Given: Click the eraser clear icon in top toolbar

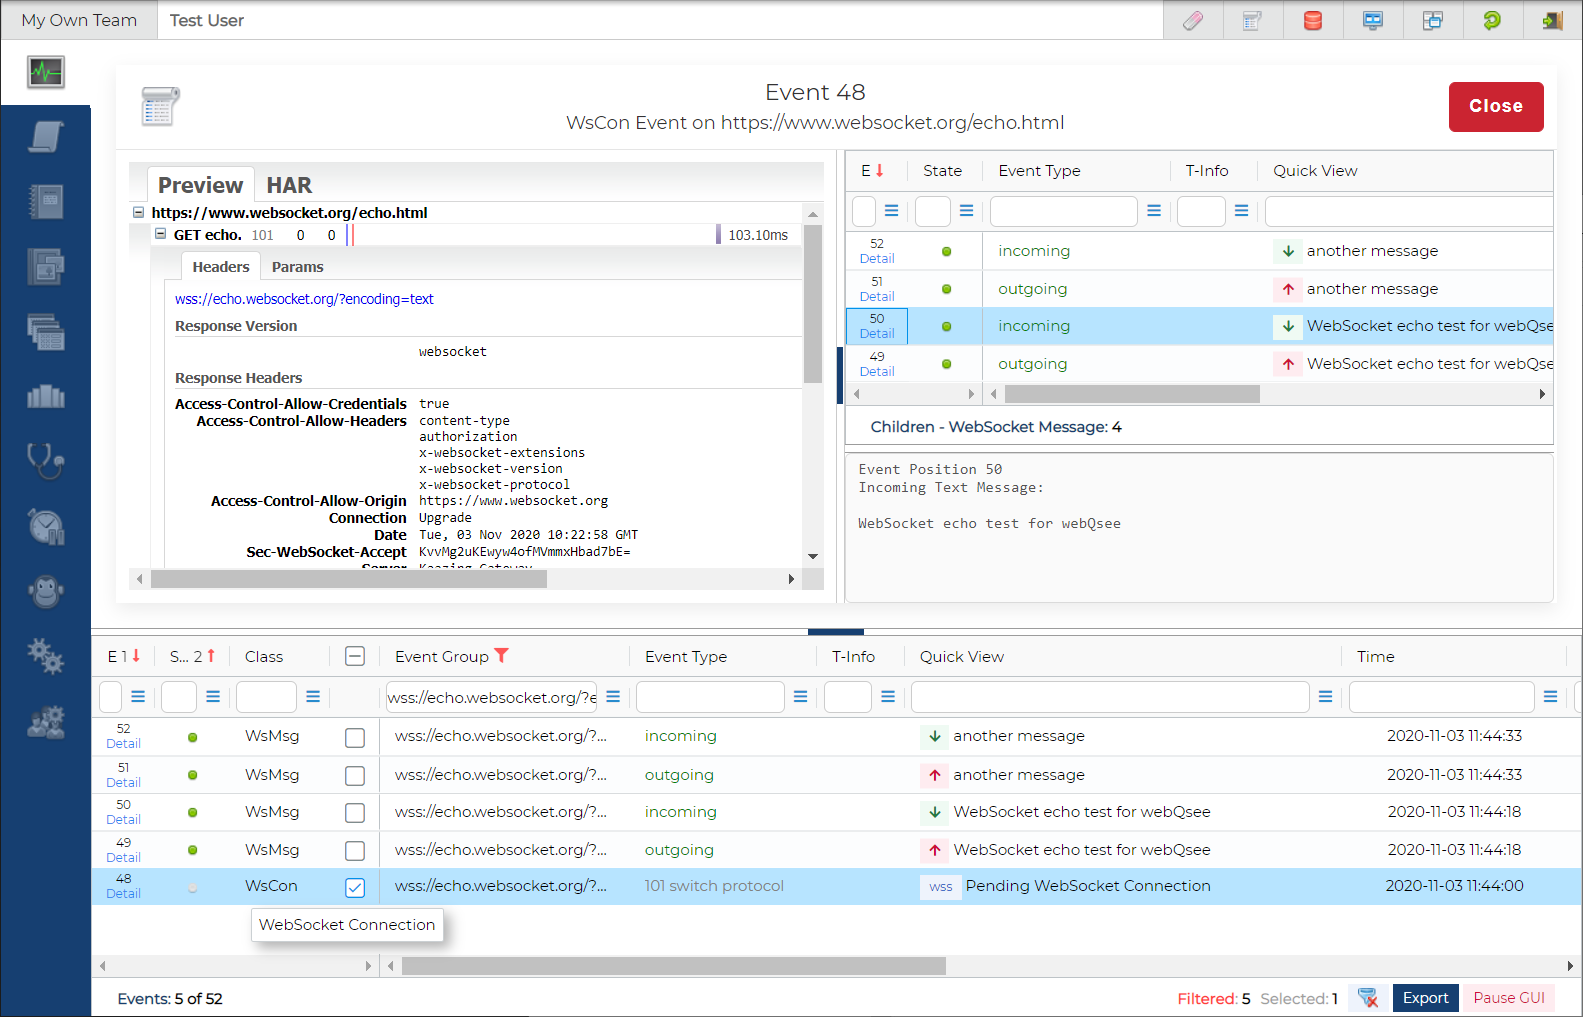Looking at the screenshot, I should (x=1193, y=20).
